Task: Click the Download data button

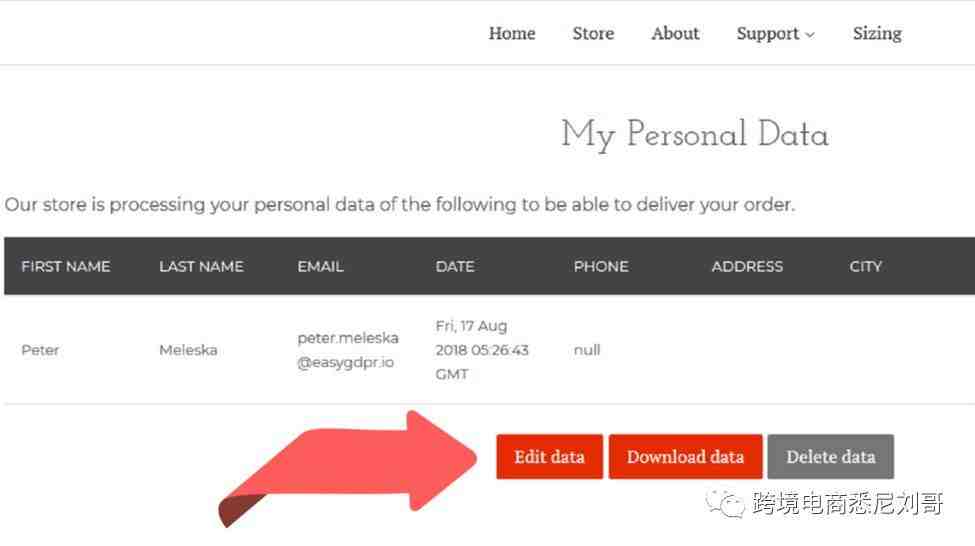Action: (685, 456)
